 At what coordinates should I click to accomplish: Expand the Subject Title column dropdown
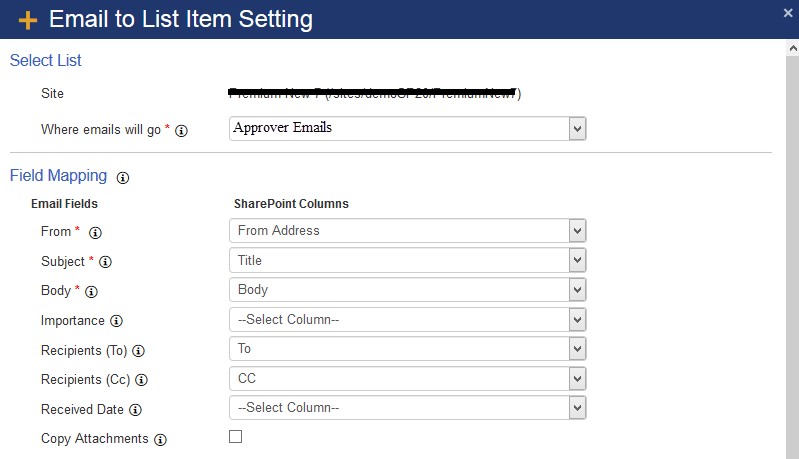[x=407, y=261]
